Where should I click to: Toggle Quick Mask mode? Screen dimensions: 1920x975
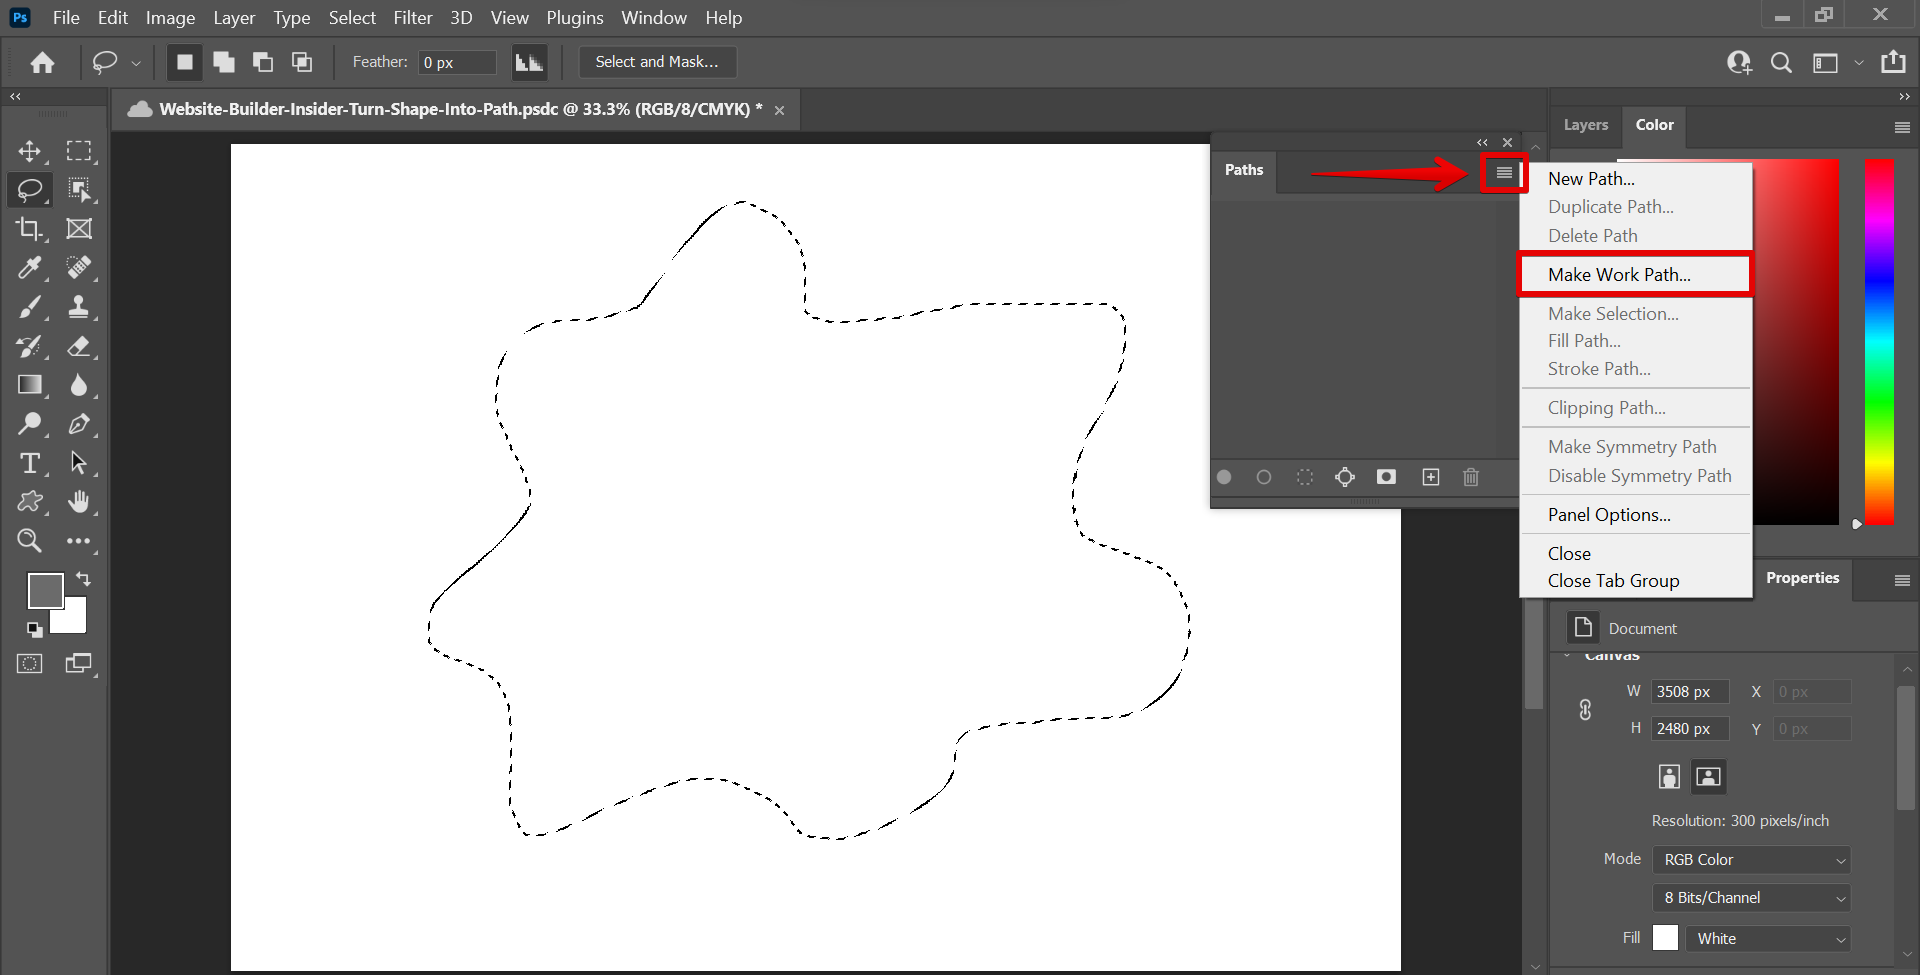tap(29, 664)
